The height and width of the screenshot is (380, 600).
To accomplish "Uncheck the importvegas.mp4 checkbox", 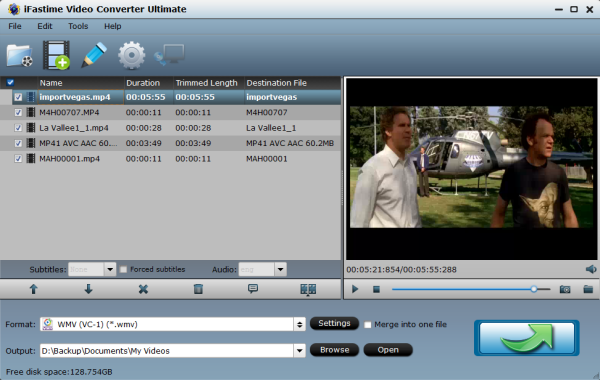I will click(x=18, y=97).
